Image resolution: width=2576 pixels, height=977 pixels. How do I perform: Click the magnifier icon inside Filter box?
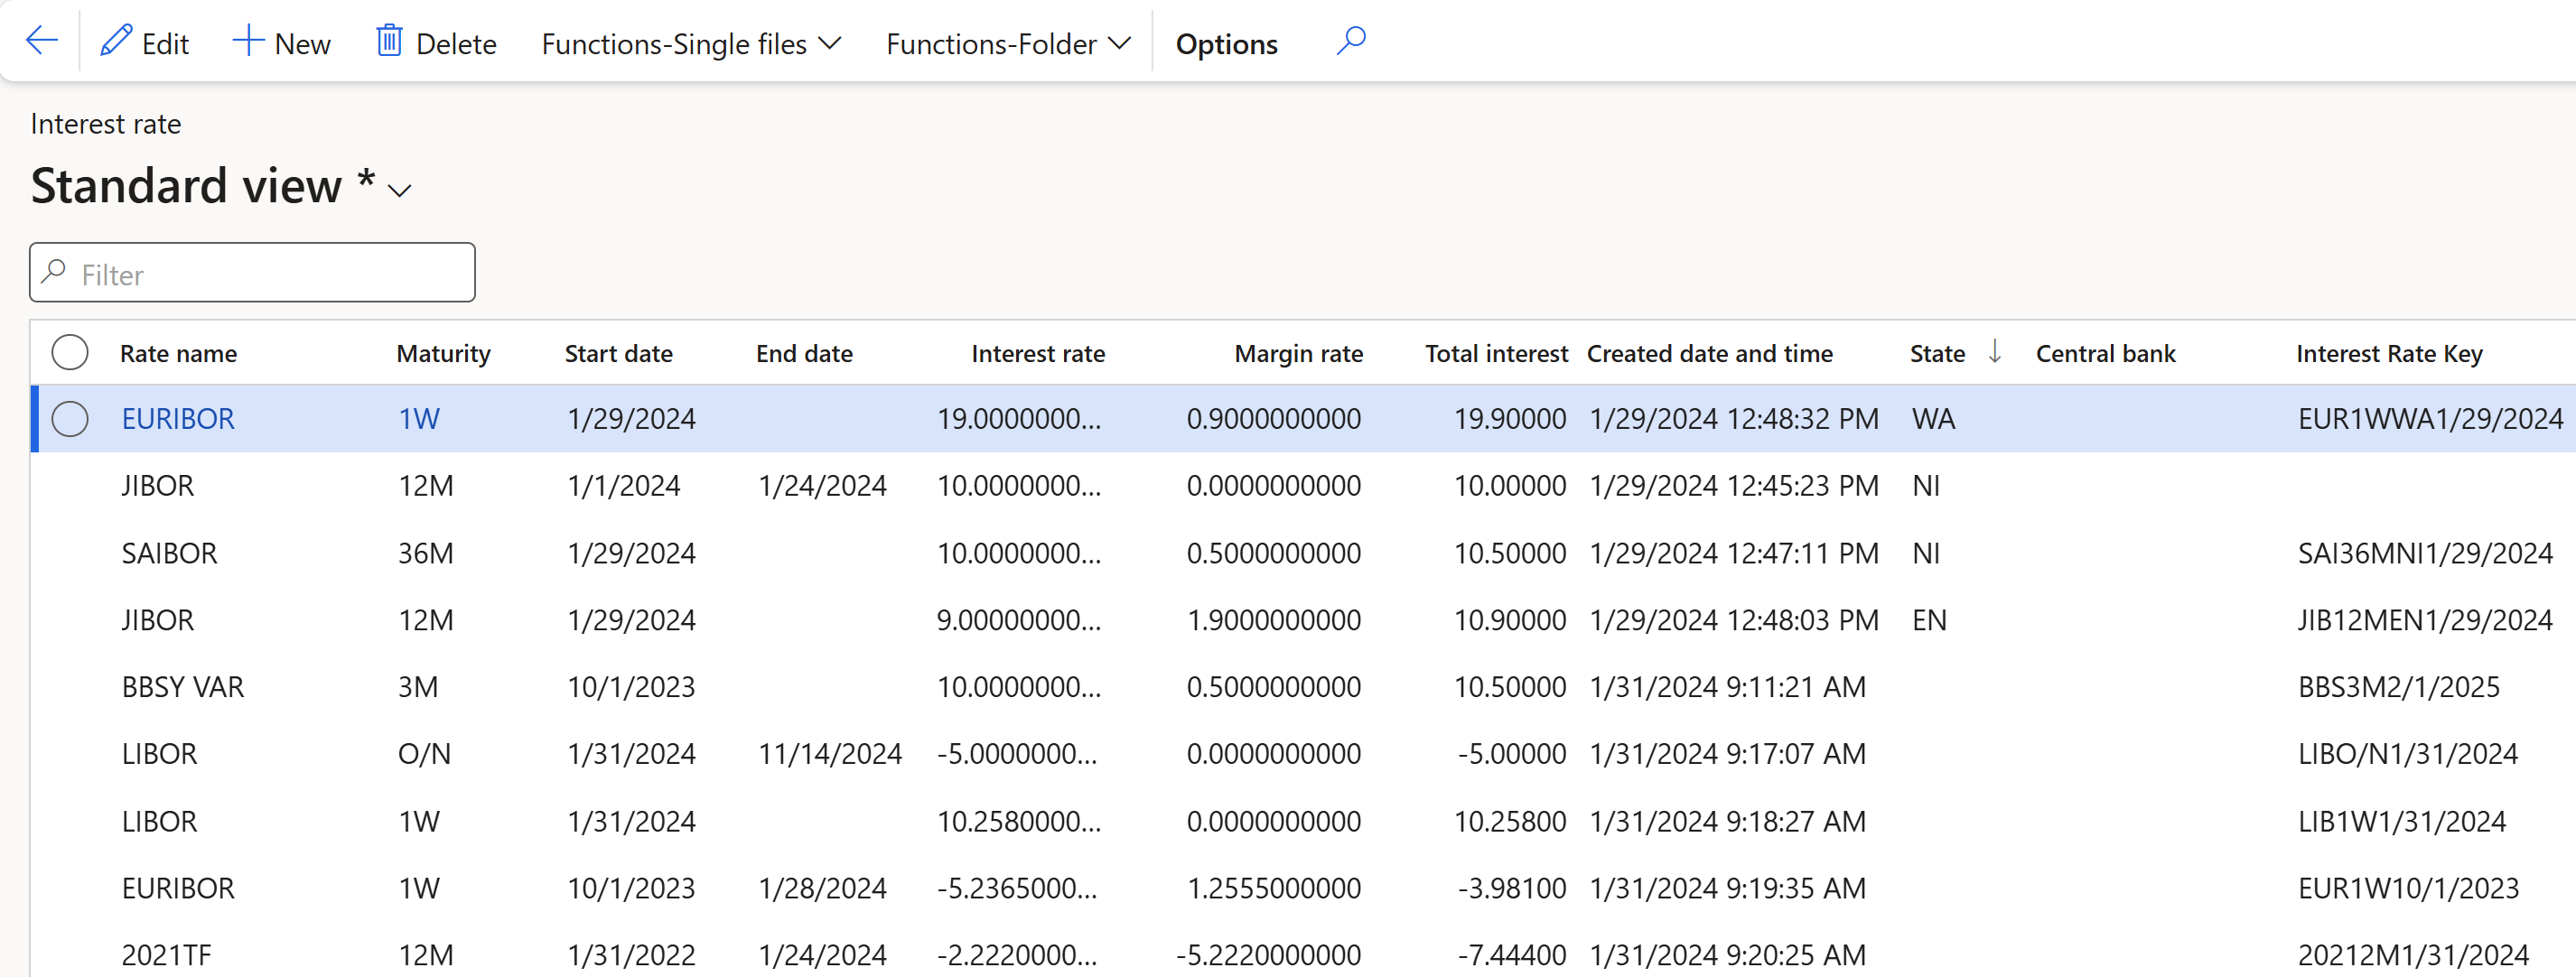pyautogui.click(x=55, y=273)
